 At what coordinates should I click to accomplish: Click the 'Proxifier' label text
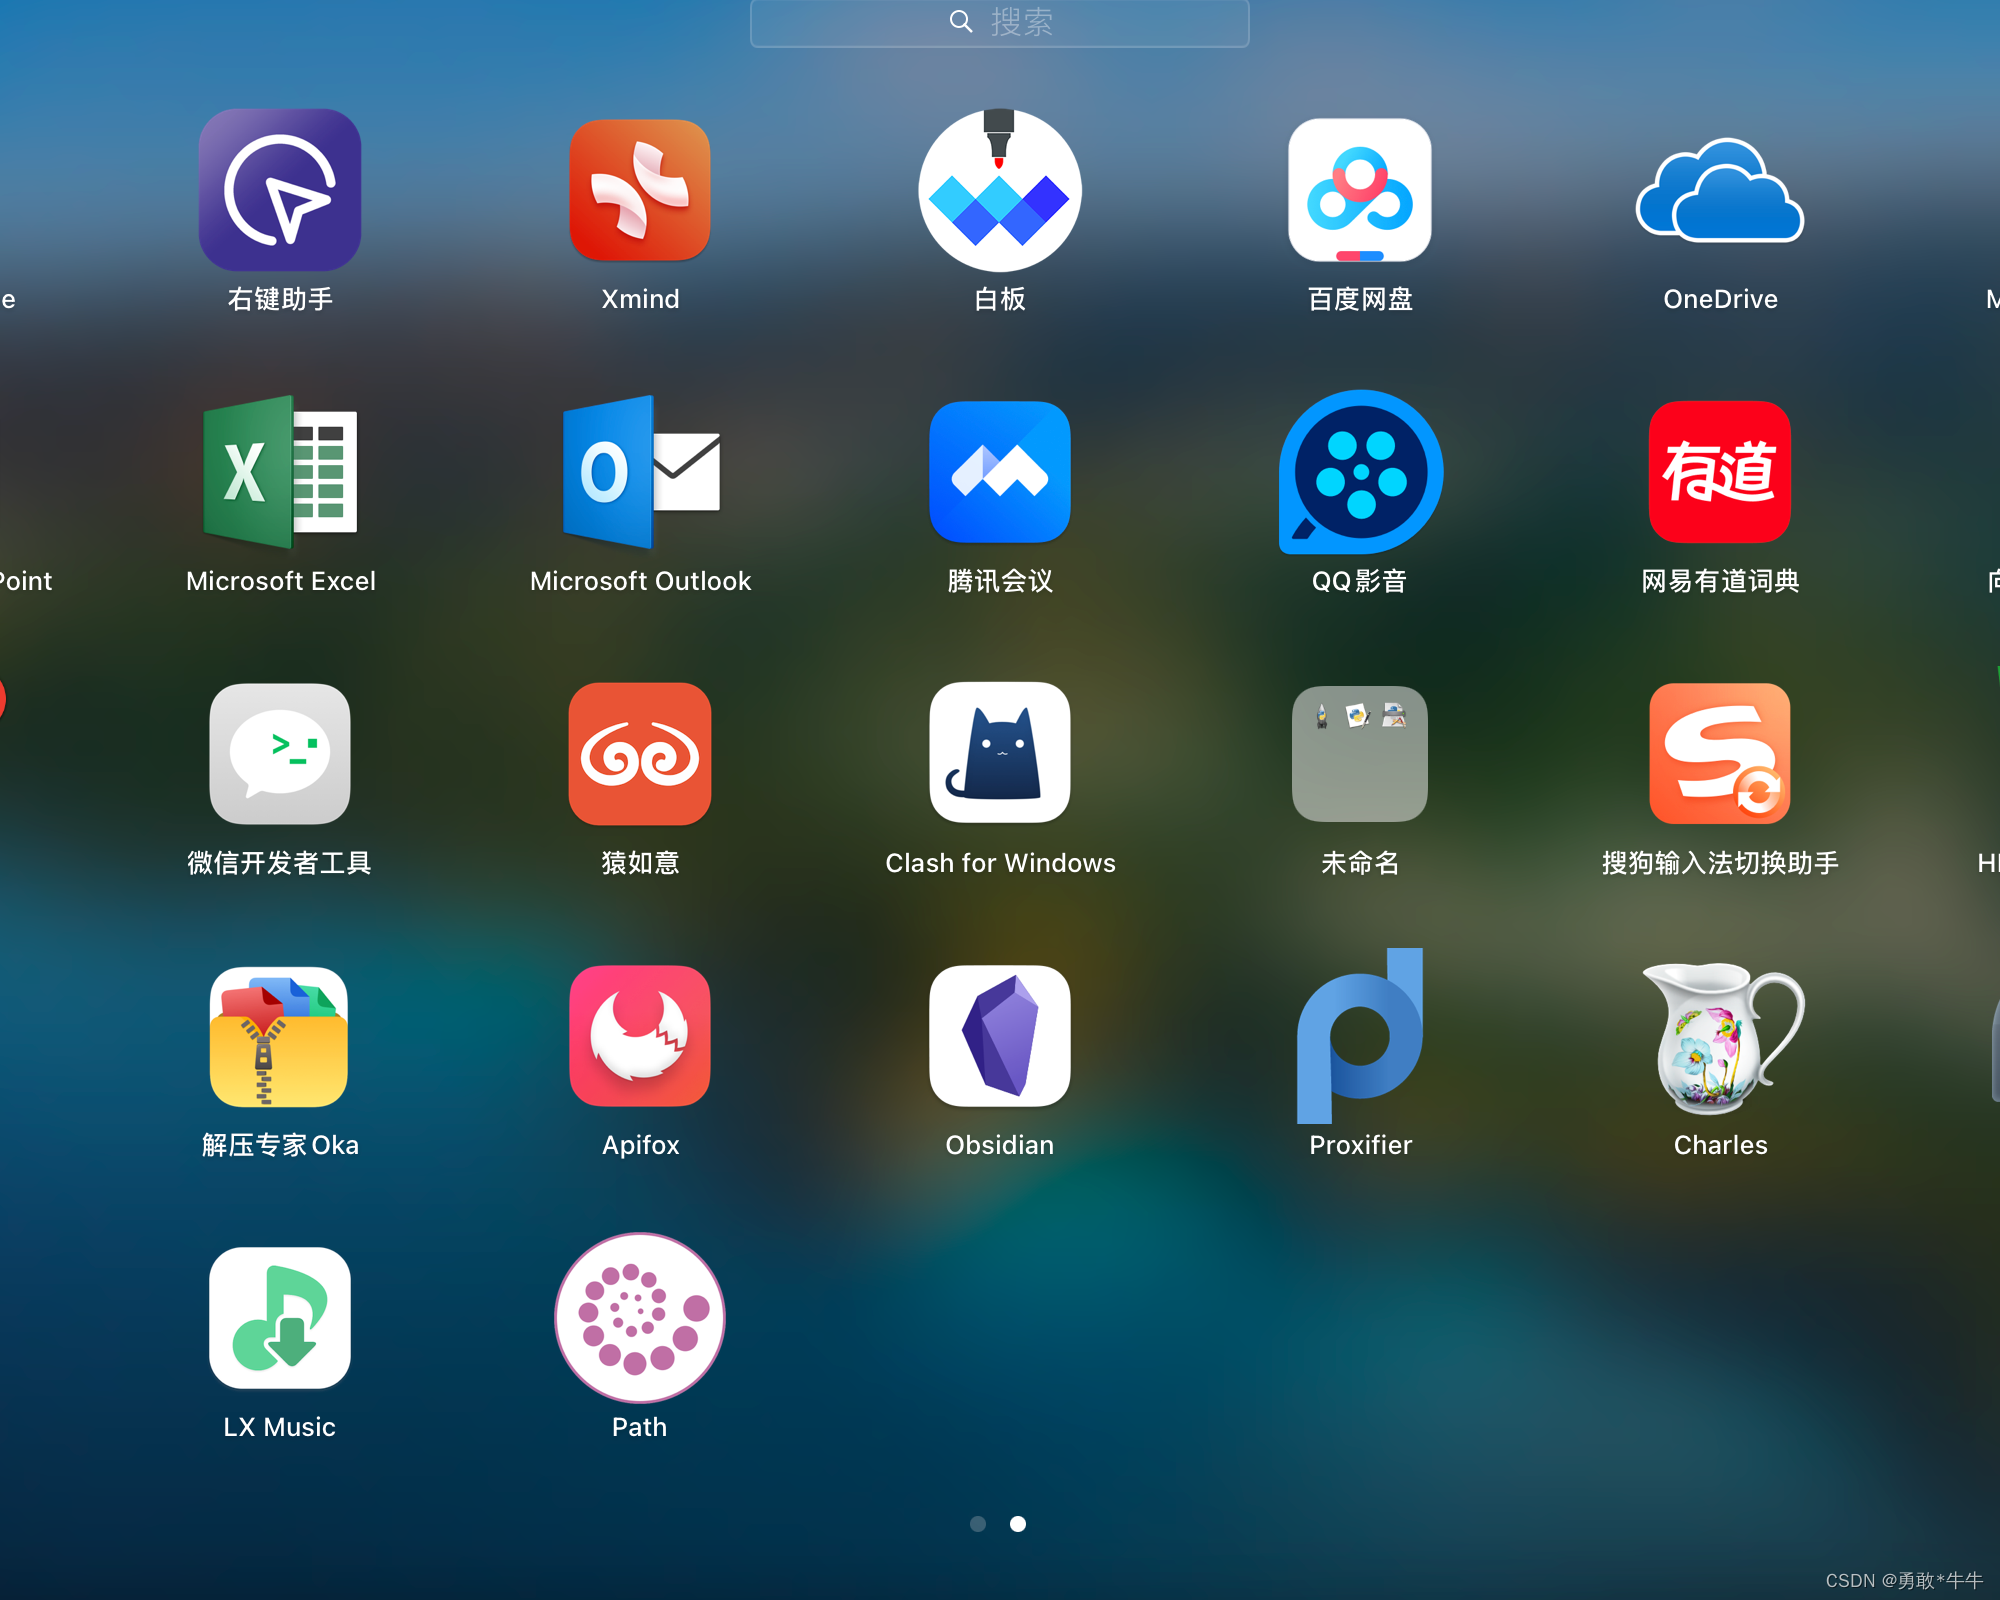click(1360, 1145)
